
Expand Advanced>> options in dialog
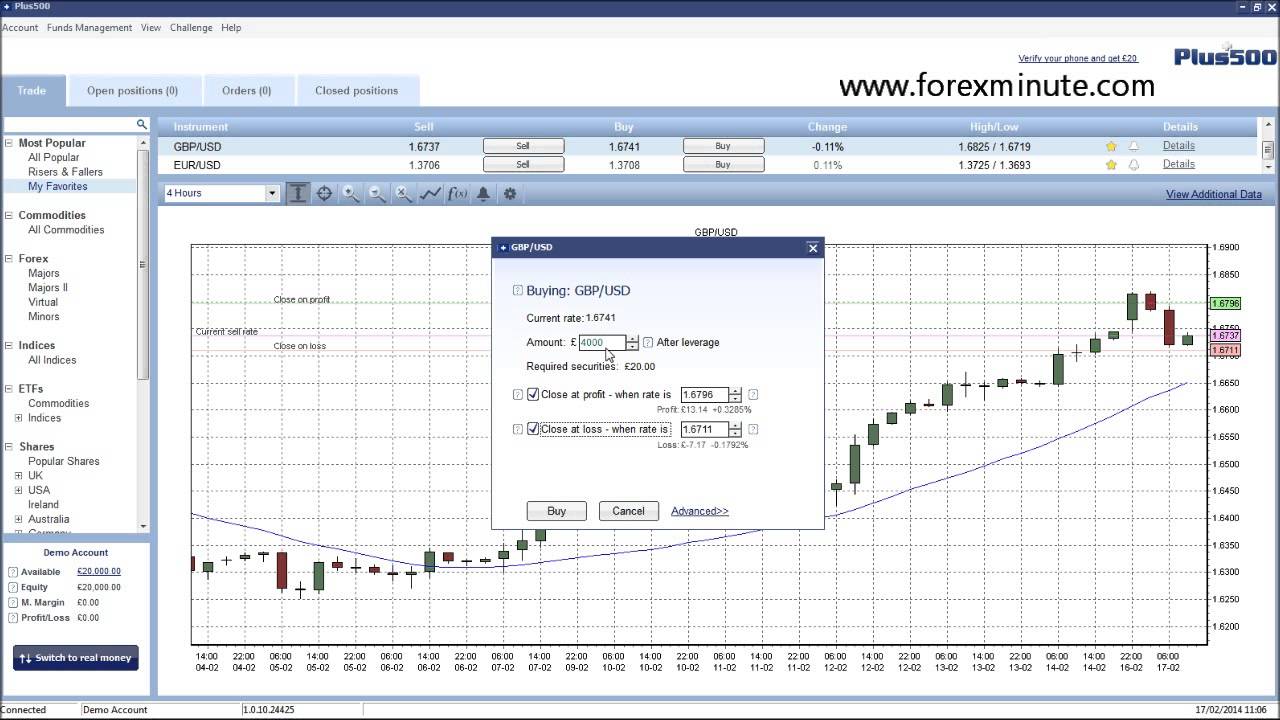tap(700, 511)
